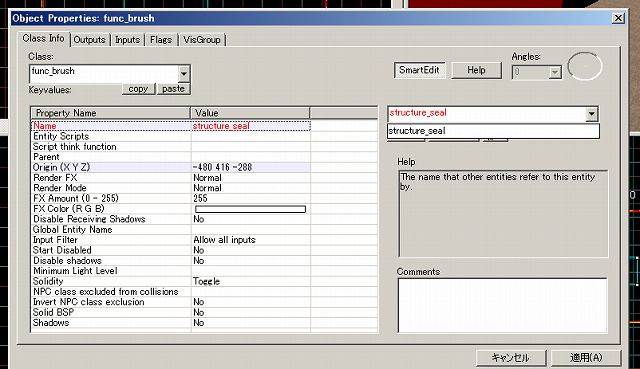
Task: Click the Help description text box
Action: click(x=503, y=214)
